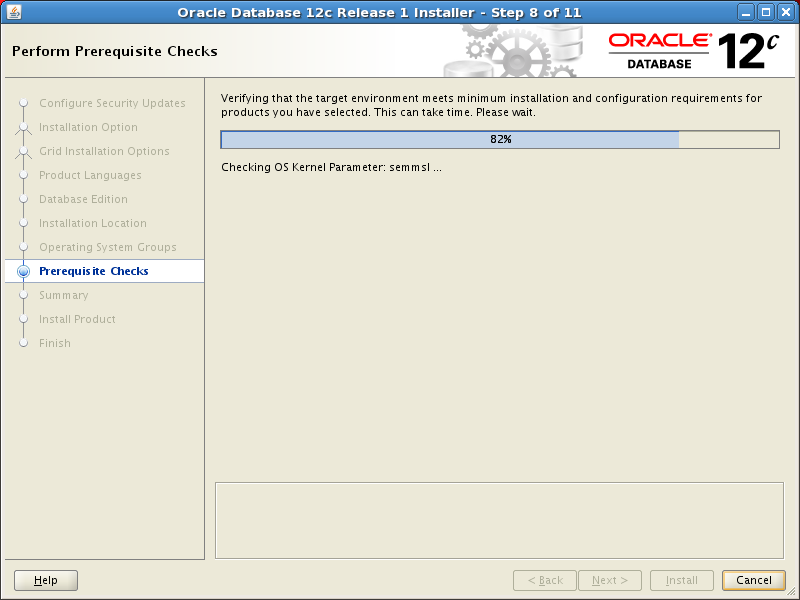Close the installer window

click(786, 12)
